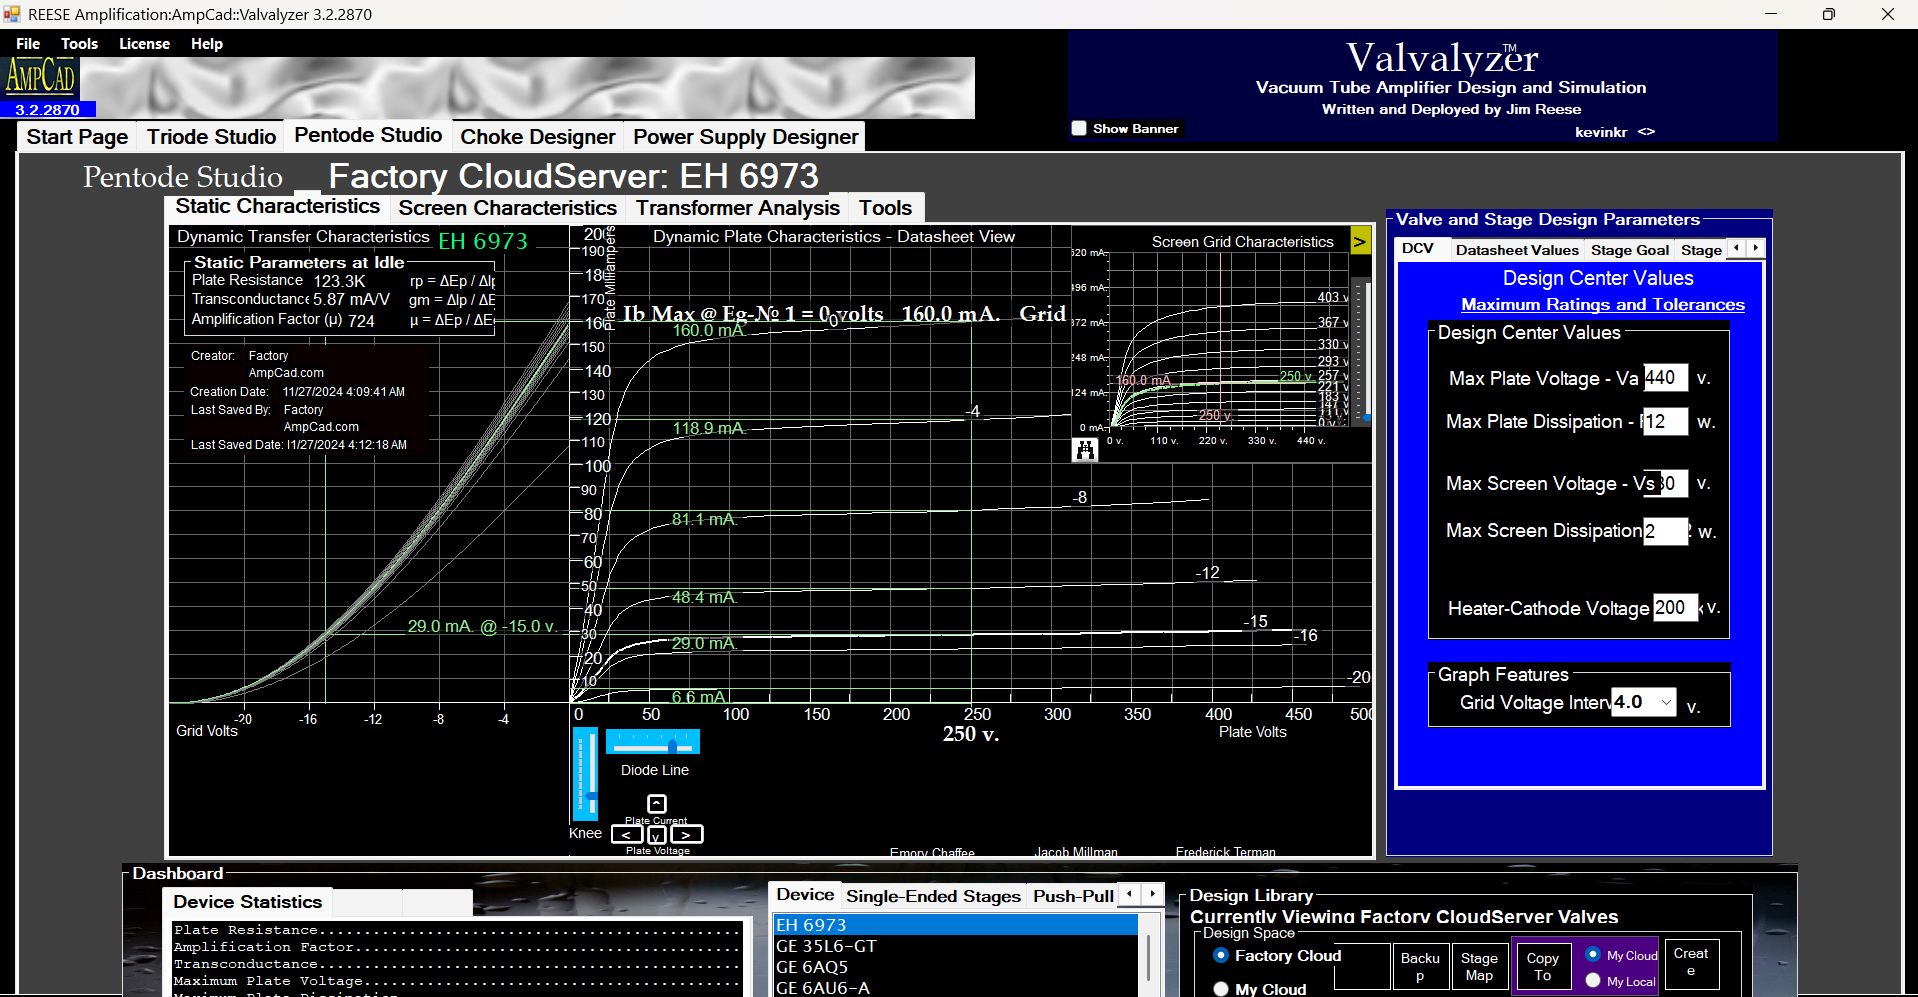This screenshot has width=1918, height=997.
Task: Open the Tools tab in Pentode Studio
Action: (x=886, y=208)
